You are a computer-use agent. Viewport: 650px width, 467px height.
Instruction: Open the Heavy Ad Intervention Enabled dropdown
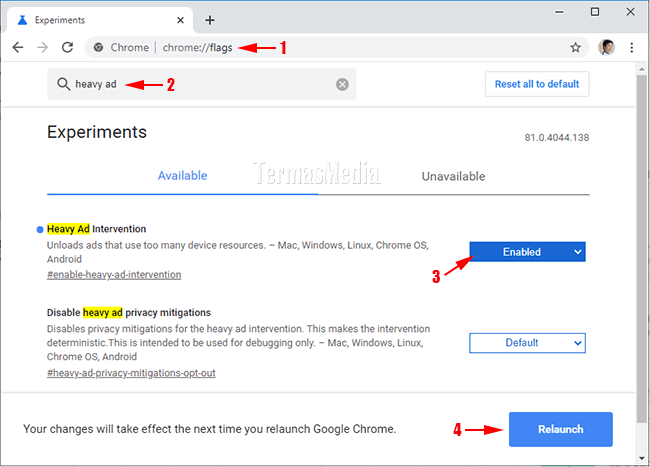(x=527, y=252)
